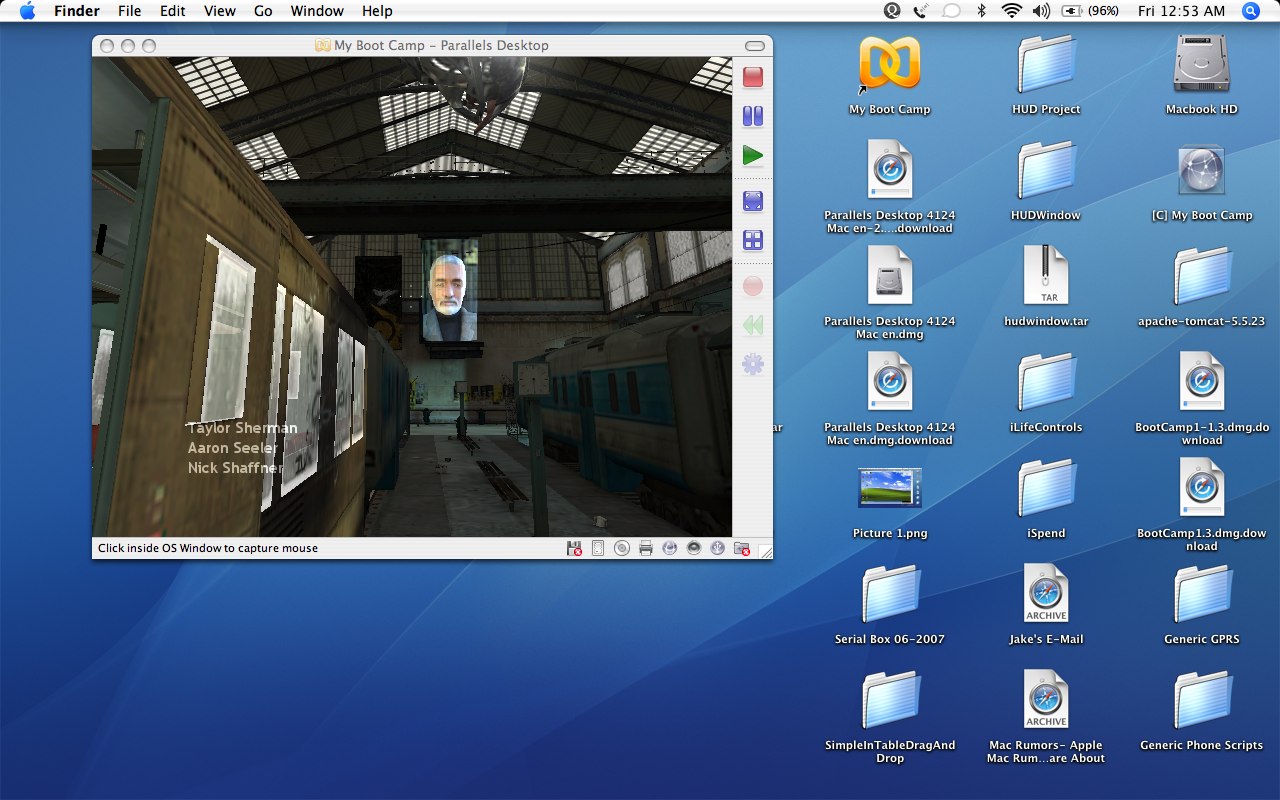Screen dimensions: 1280x800
Task: Open the Wi-Fi AirPort status menu
Action: [x=1012, y=11]
